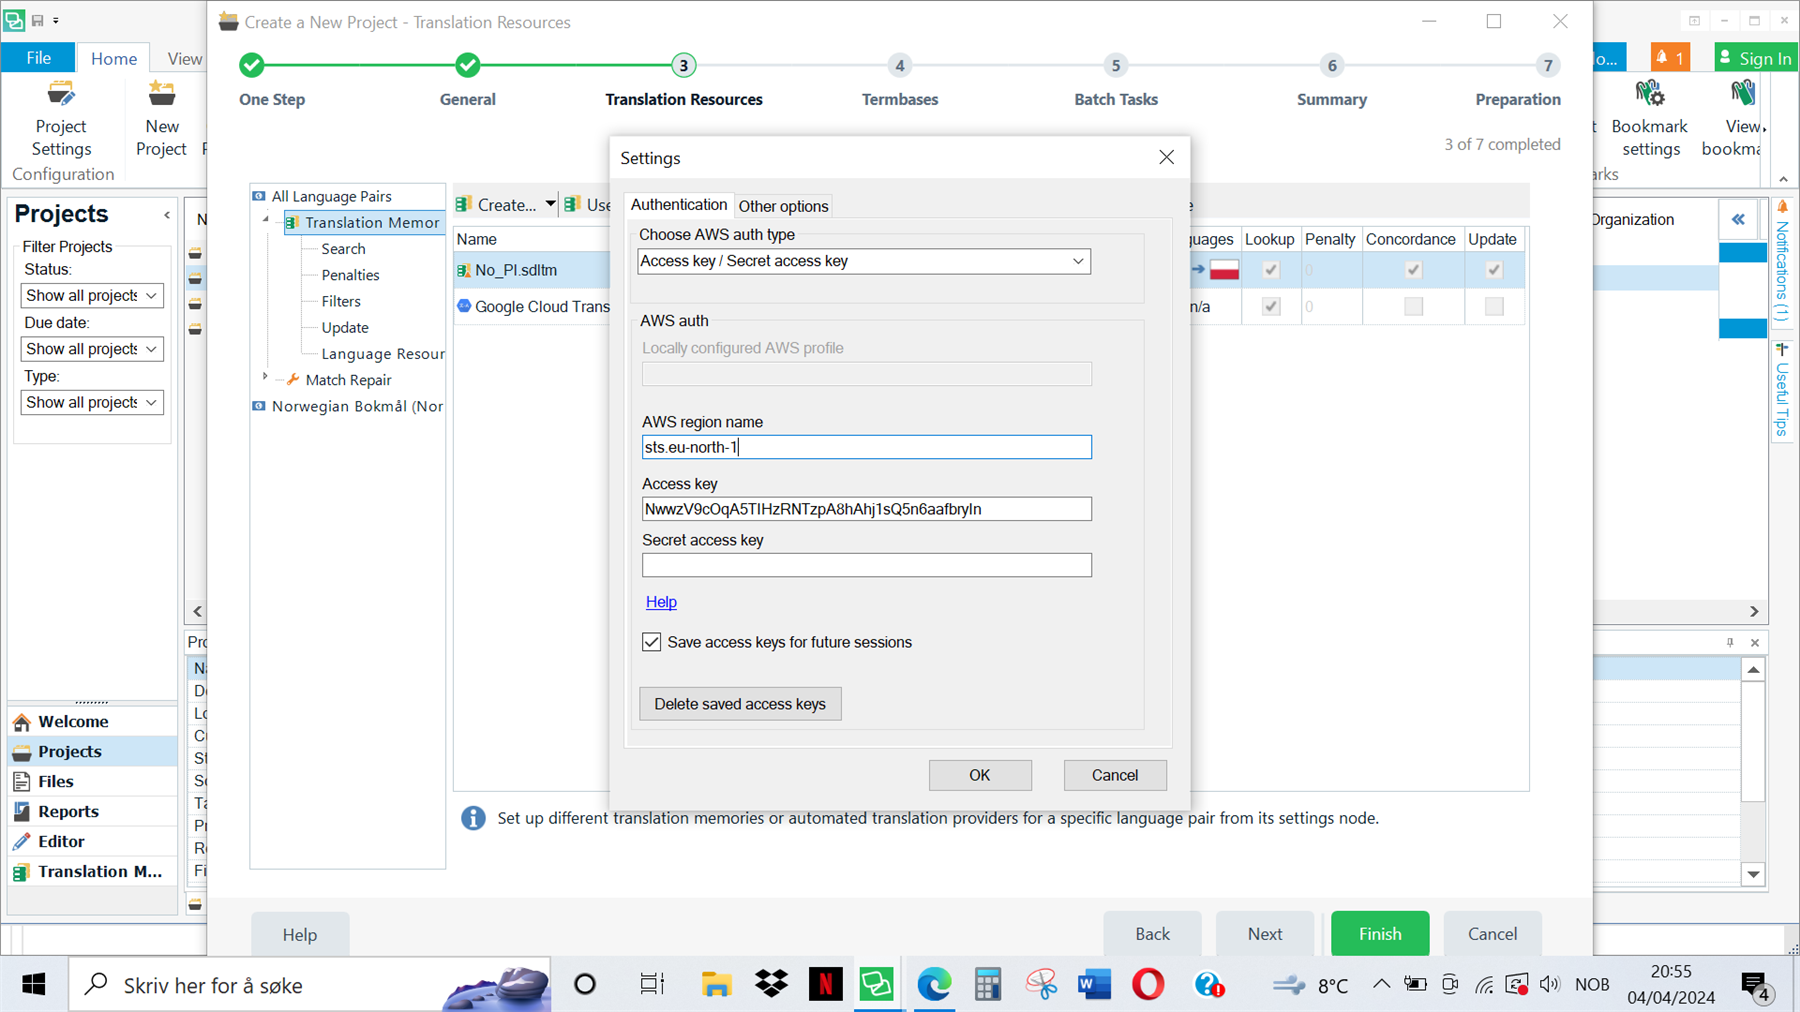Image resolution: width=1800 pixels, height=1012 pixels.
Task: Go to the Termbases wizard step
Action: coord(900,82)
